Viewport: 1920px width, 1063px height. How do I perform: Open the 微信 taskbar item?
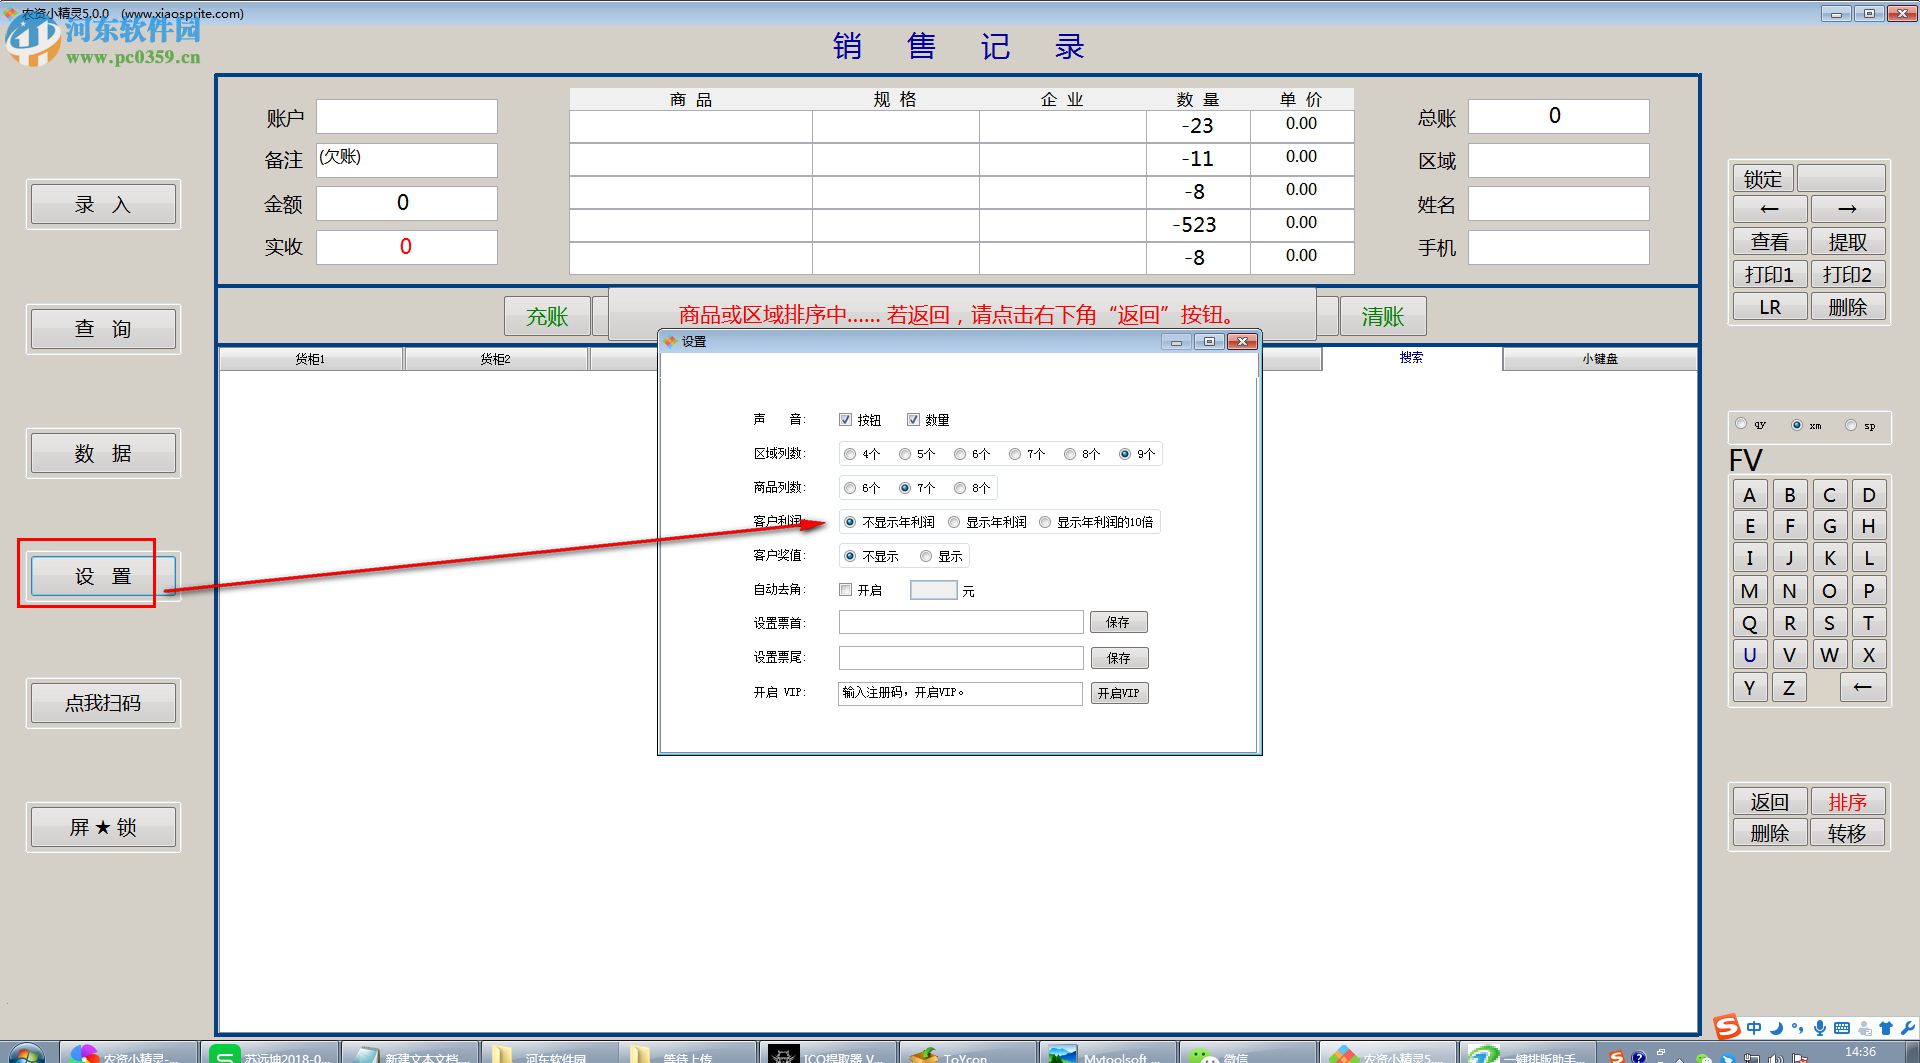tap(1247, 1054)
